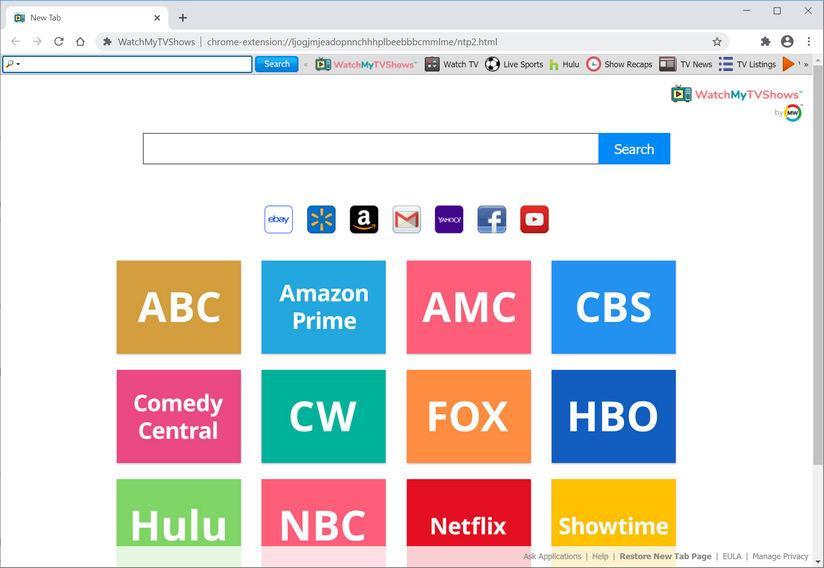Select the New Tab browser tab

pyautogui.click(x=87, y=18)
